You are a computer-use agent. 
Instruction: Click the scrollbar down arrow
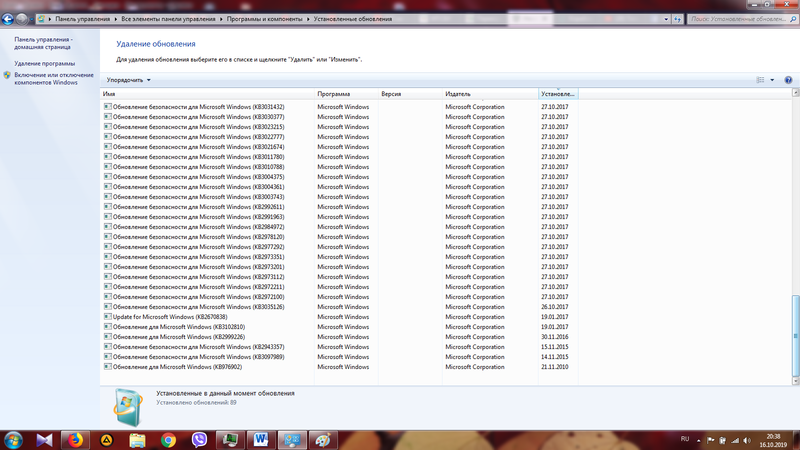point(795,381)
